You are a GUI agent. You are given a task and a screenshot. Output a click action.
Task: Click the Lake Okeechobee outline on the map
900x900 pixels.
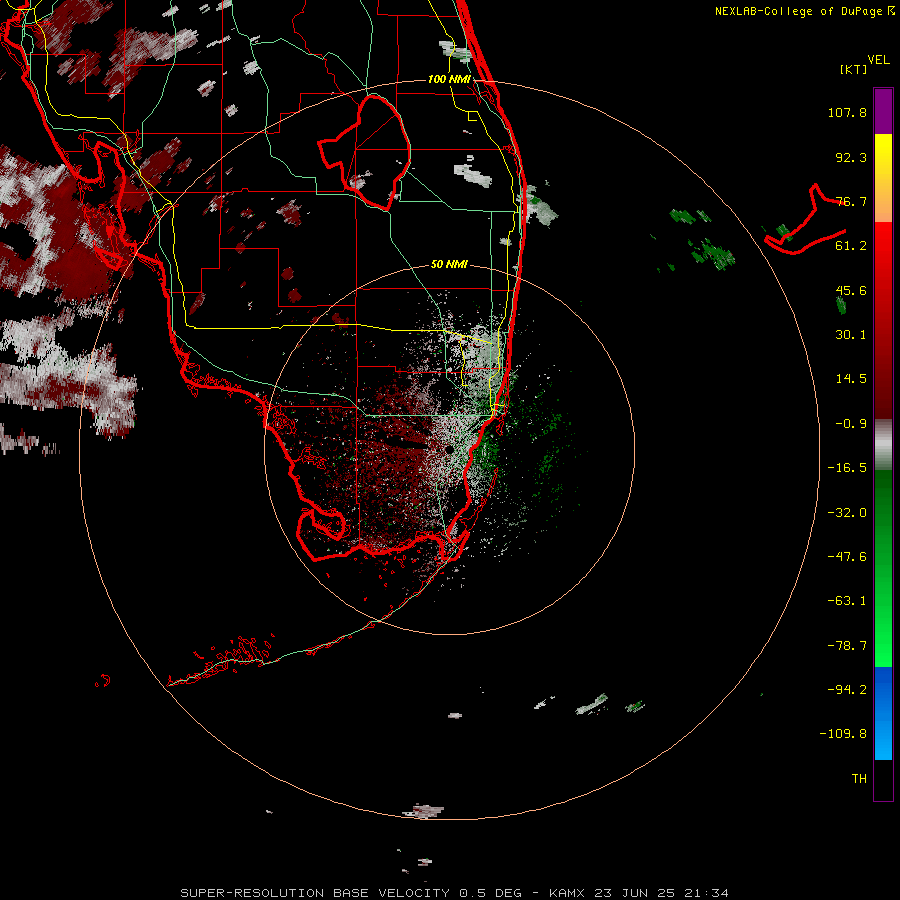(x=364, y=152)
